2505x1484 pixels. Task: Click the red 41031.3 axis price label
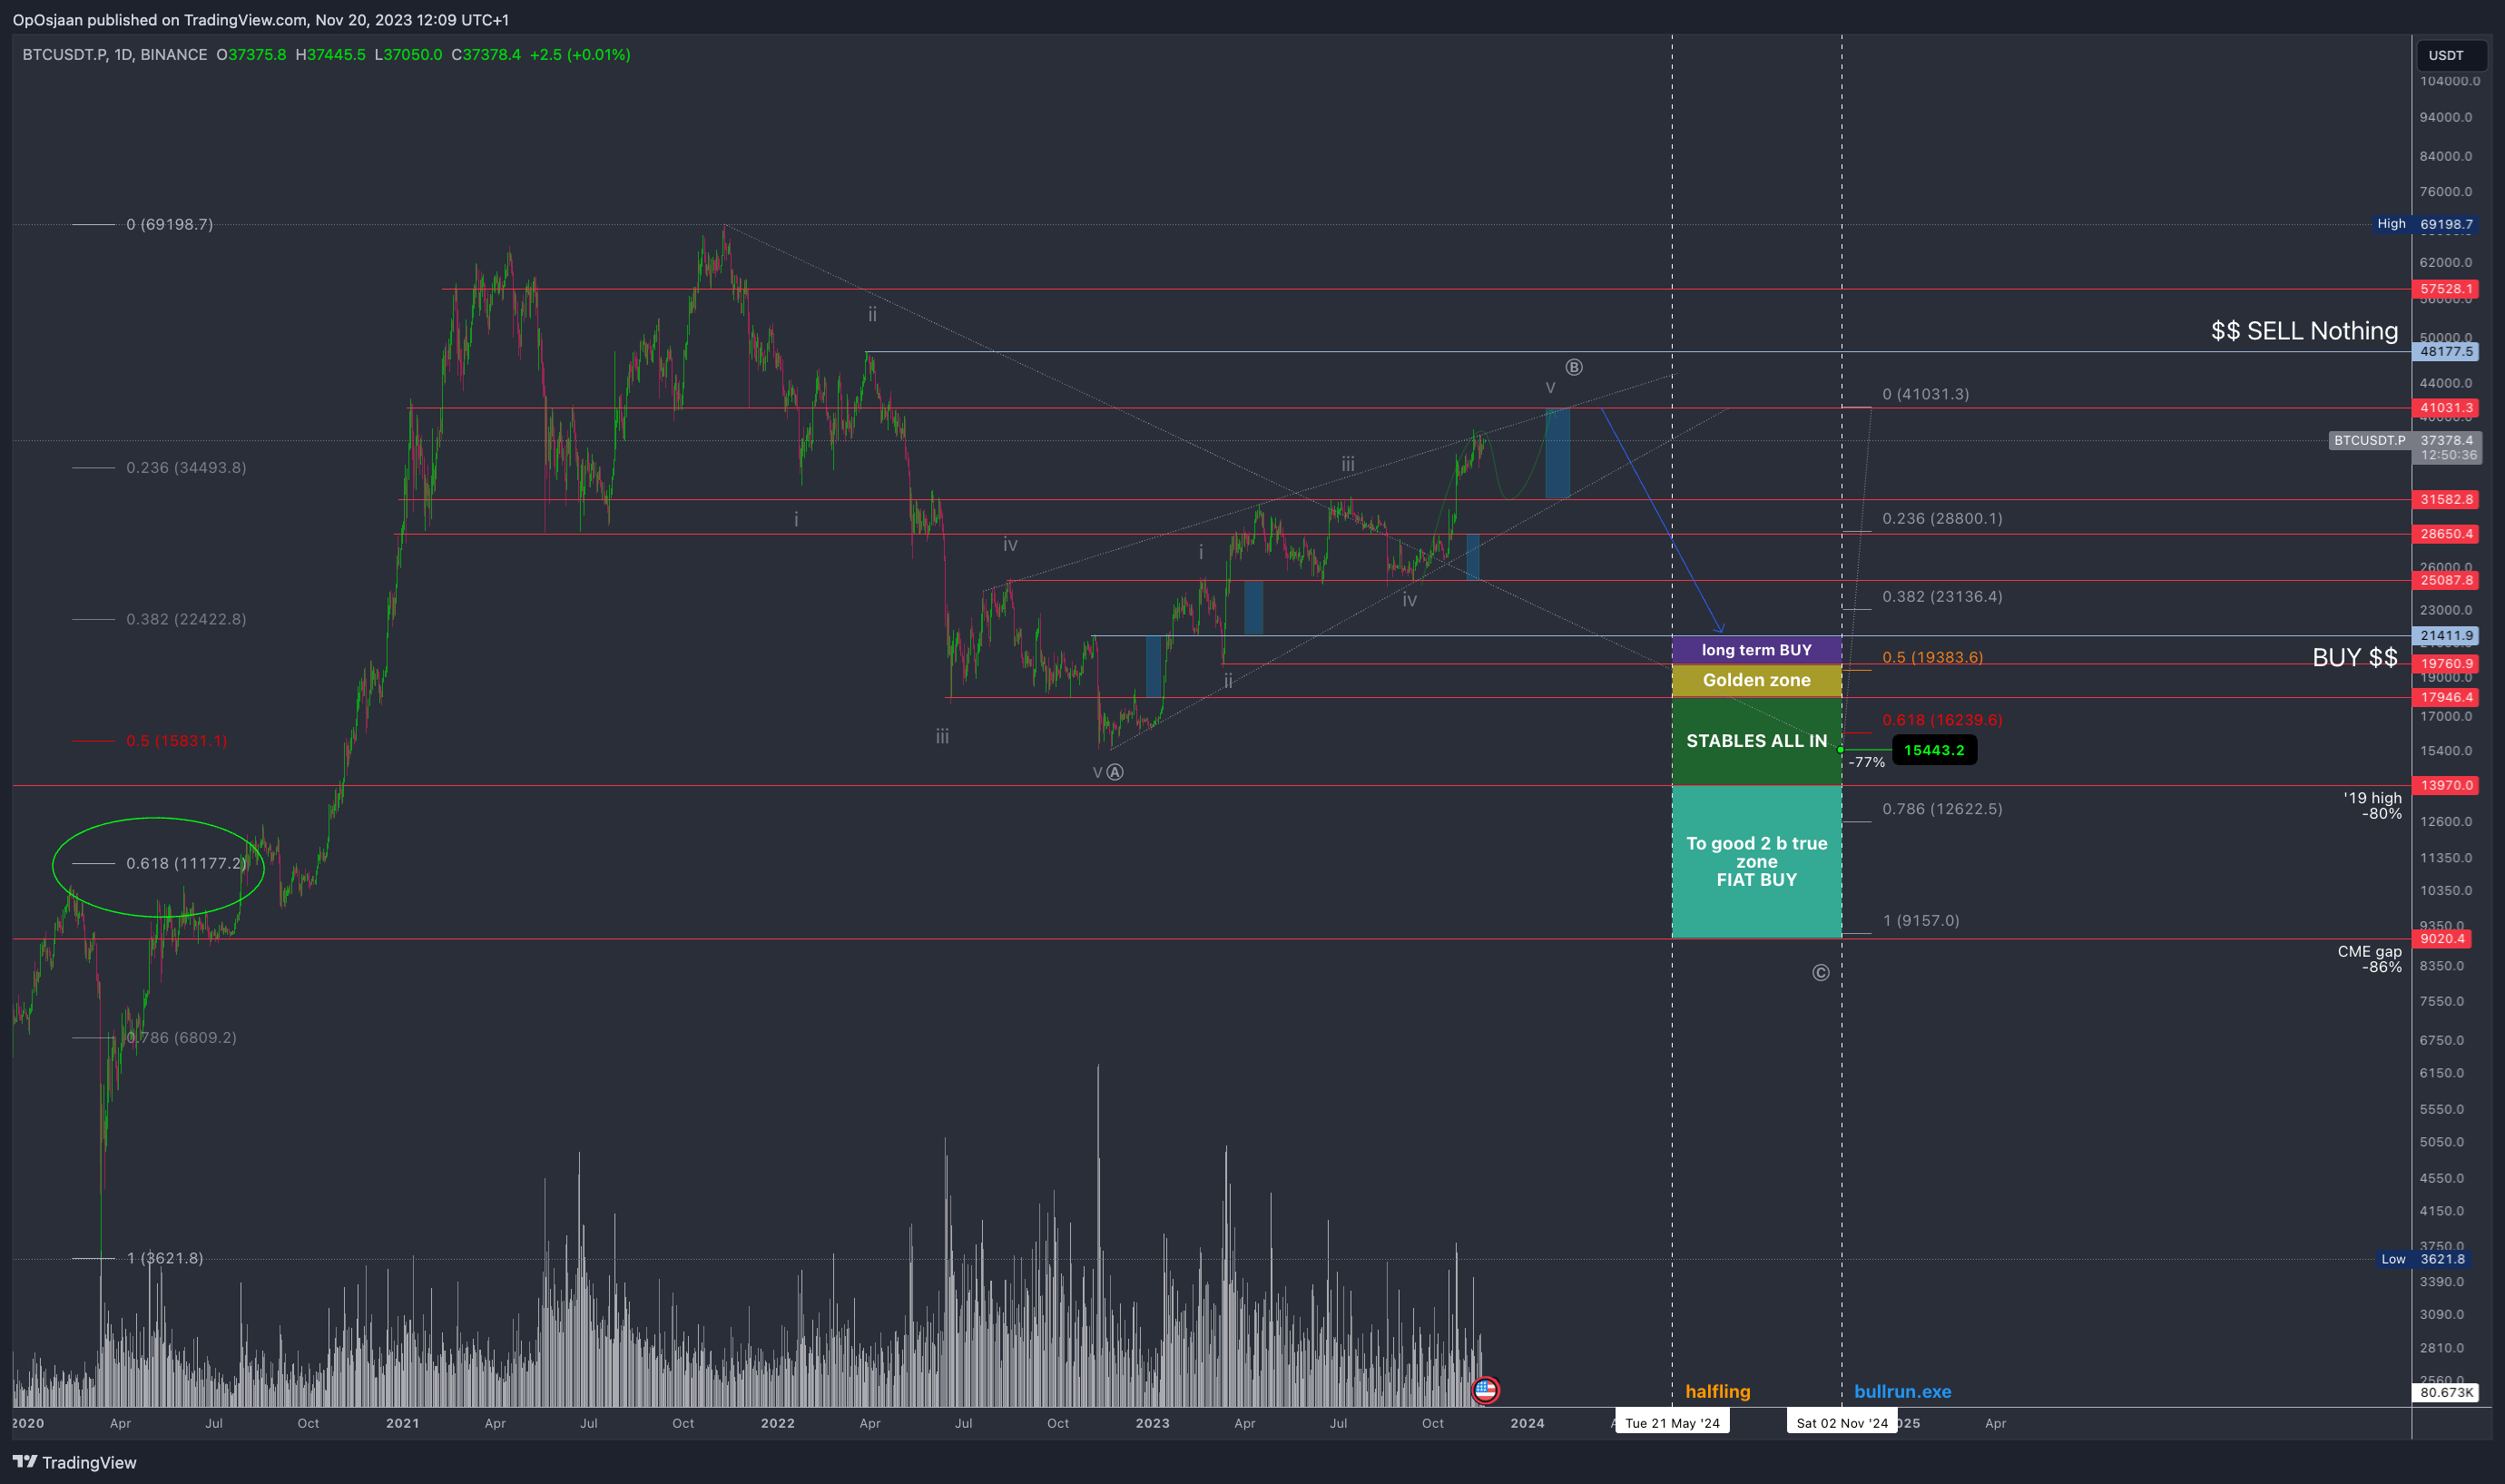tap(2446, 408)
